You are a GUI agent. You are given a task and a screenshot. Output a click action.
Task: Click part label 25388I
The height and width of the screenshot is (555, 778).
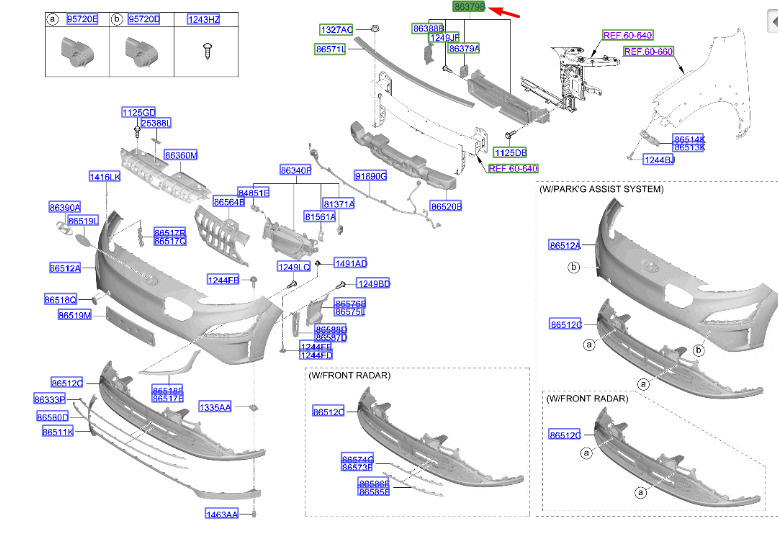pyautogui.click(x=155, y=123)
